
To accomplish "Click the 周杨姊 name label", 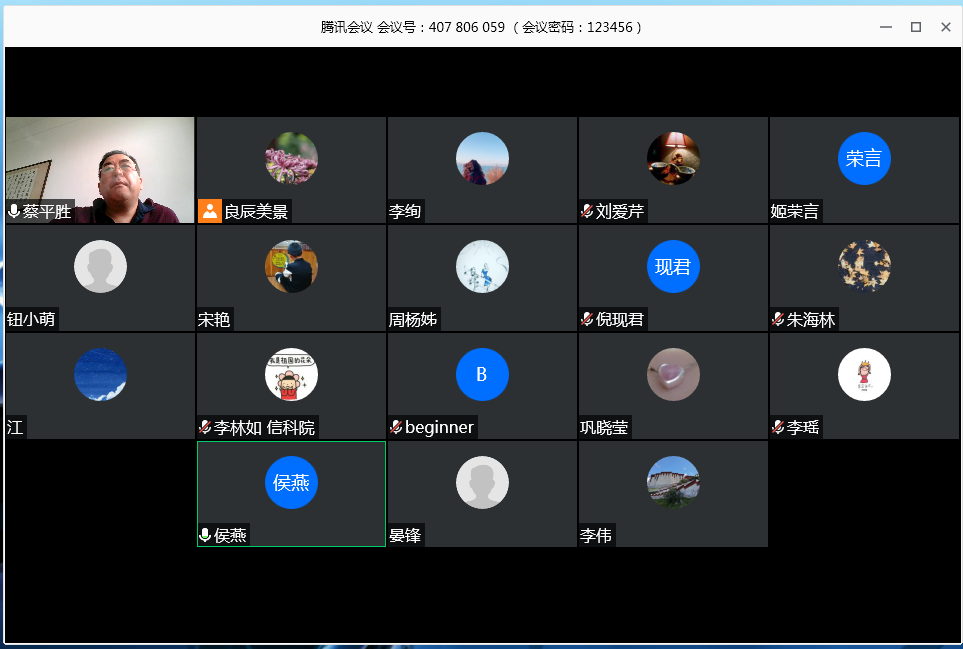I will tap(413, 320).
